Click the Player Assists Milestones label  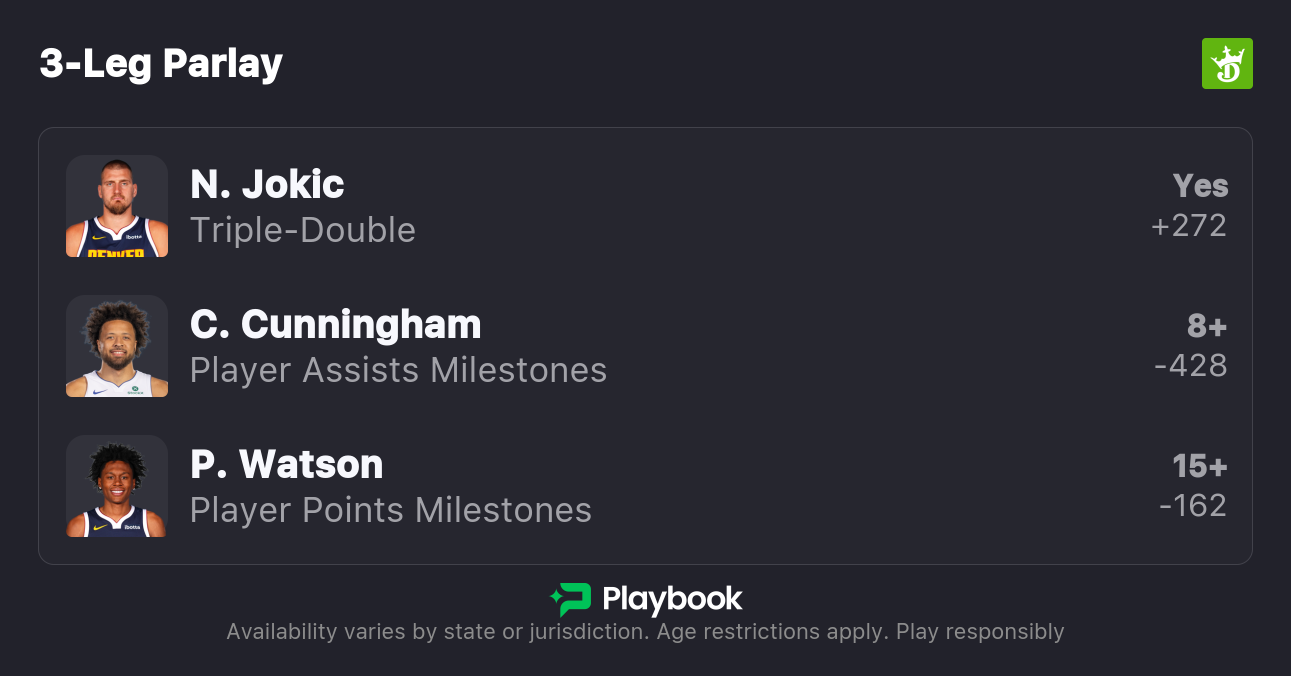pyautogui.click(x=398, y=370)
